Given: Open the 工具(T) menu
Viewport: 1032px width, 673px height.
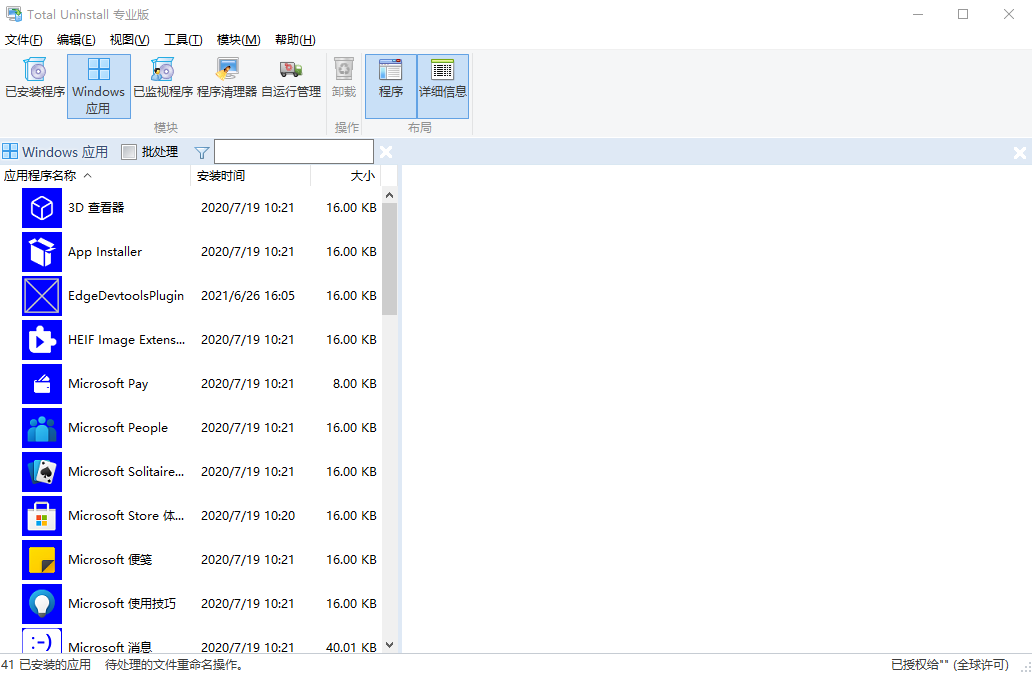Looking at the screenshot, I should pos(183,39).
